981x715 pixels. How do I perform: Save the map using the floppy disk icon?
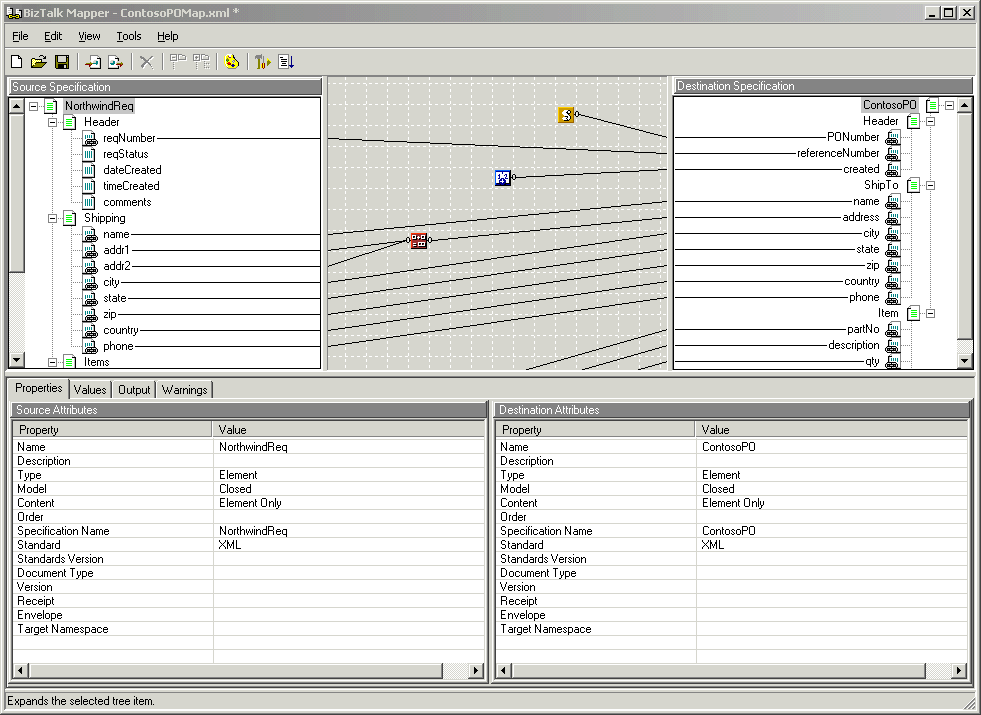tap(62, 61)
